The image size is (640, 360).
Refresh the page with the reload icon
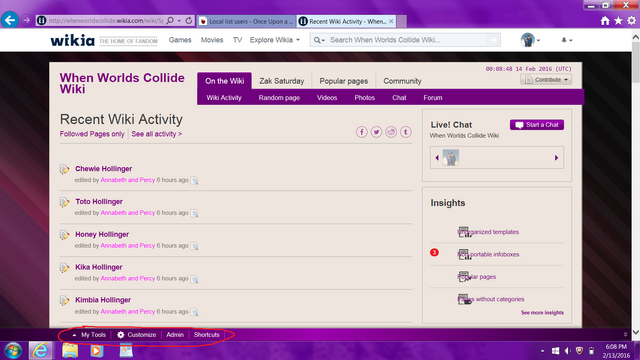[x=189, y=20]
